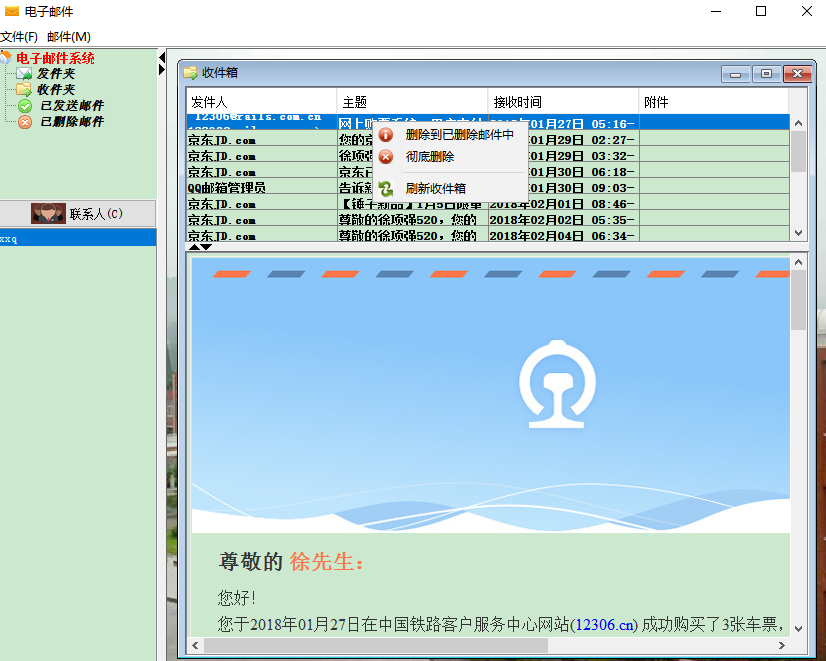Close the 收件箱 inner window
The image size is (826, 661).
point(798,74)
